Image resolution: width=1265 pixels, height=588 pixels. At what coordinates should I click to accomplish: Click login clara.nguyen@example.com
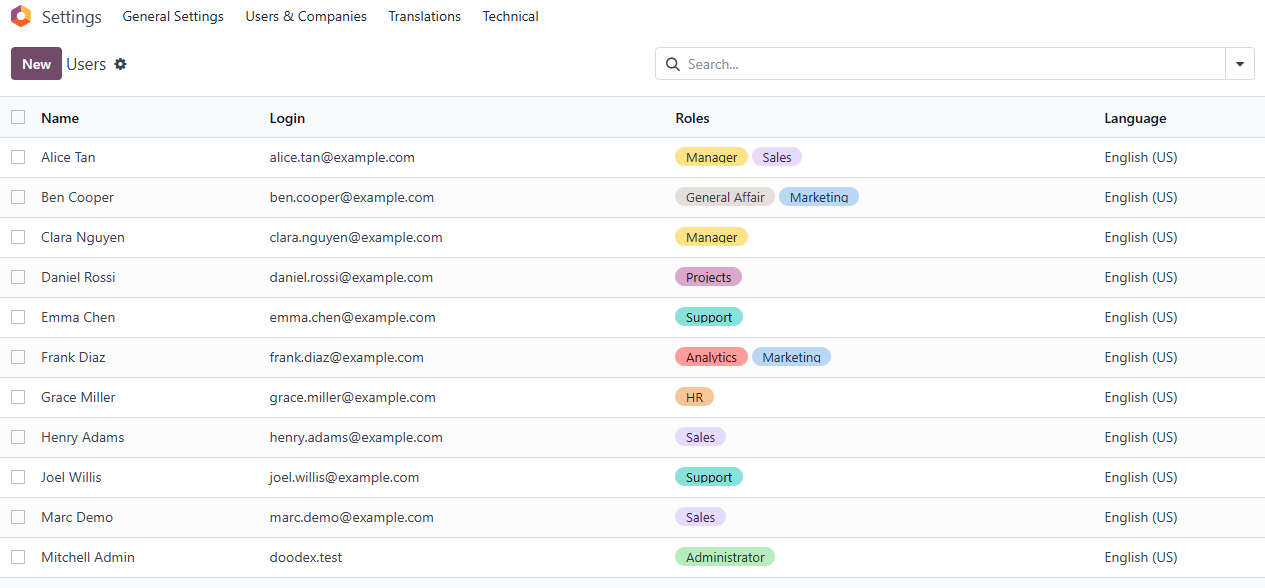pyautogui.click(x=356, y=237)
